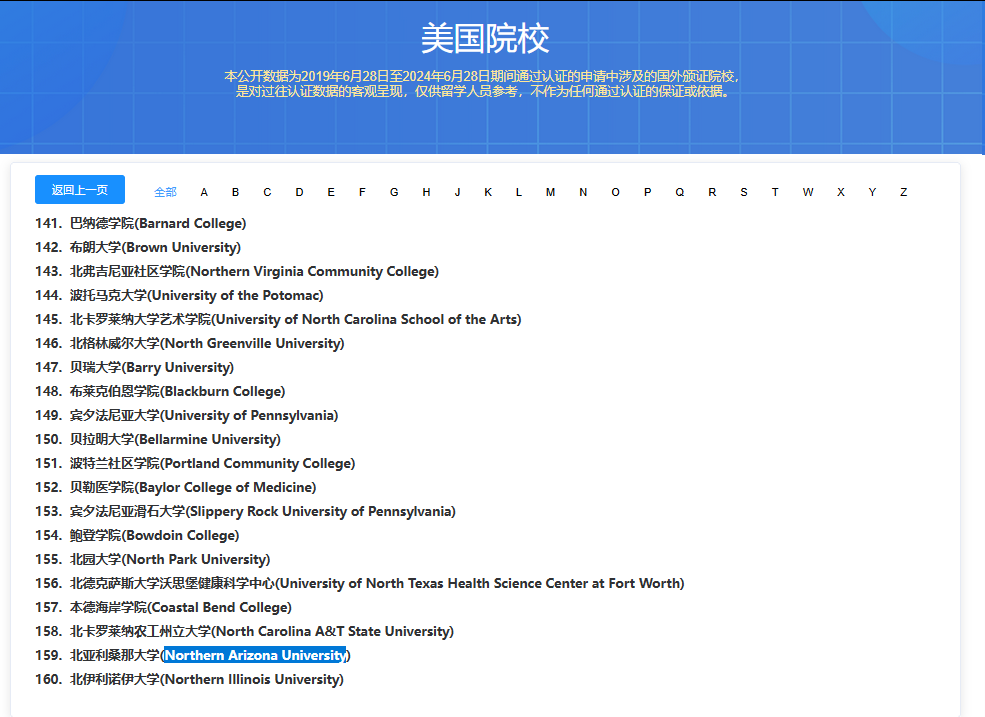This screenshot has height=717, width=985.
Task: Filter schools by letter R
Action: pos(712,192)
